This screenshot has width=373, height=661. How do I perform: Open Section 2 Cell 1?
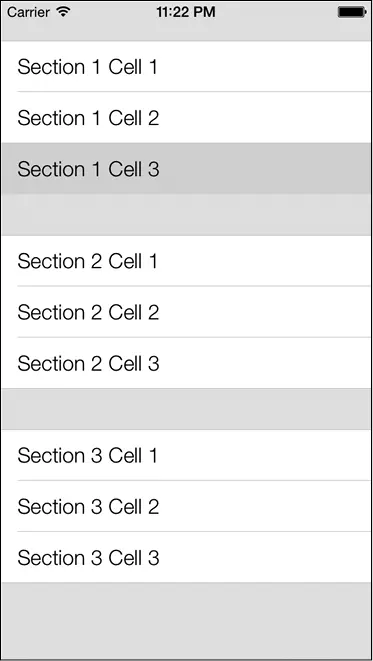[x=186, y=261]
